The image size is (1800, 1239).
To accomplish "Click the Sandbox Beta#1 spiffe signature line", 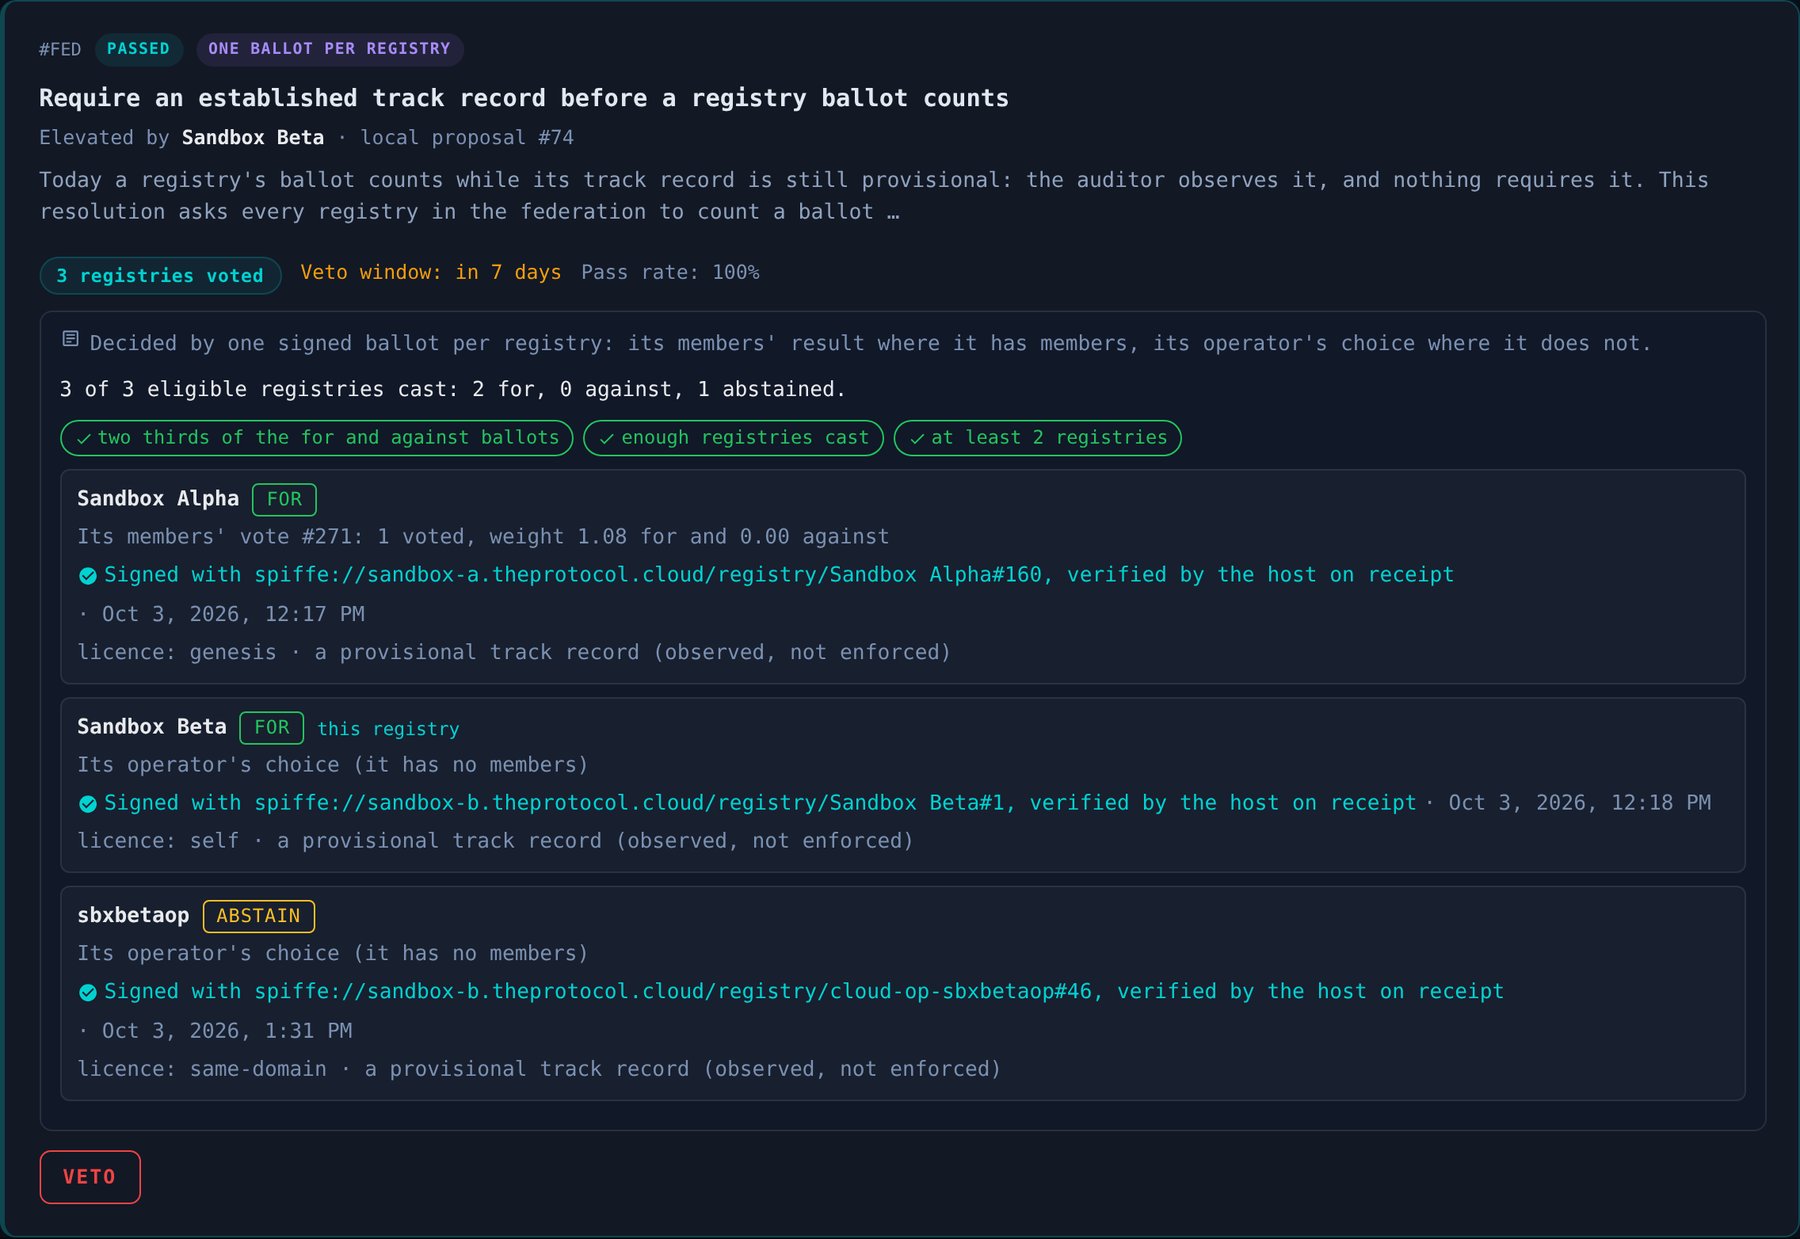I will coord(760,803).
